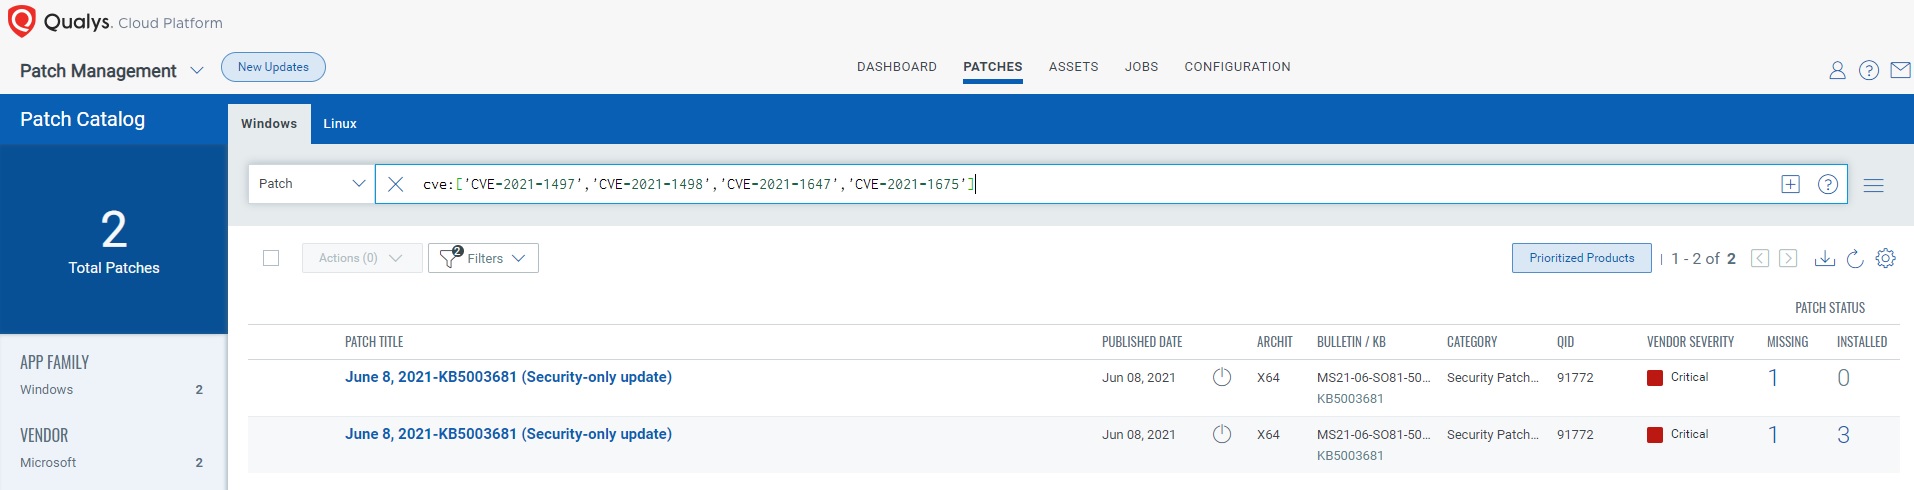Screen dimensions: 1914x490
Task: Open the Actions (0) dropdown
Action: tap(361, 258)
